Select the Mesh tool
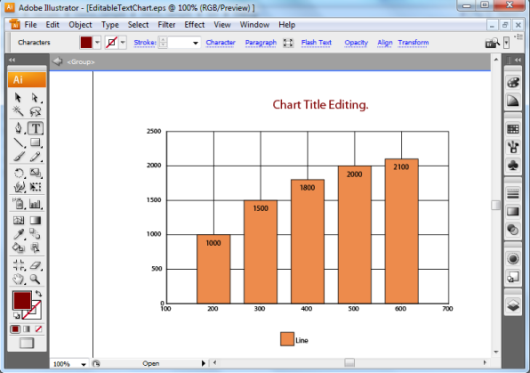The width and height of the screenshot is (530, 373). (19, 220)
